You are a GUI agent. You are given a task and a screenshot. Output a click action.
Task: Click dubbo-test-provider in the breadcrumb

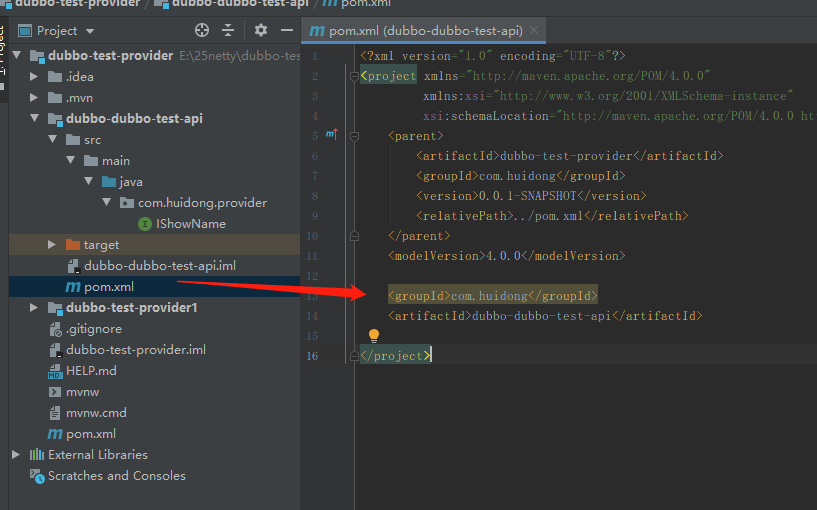click(x=77, y=3)
